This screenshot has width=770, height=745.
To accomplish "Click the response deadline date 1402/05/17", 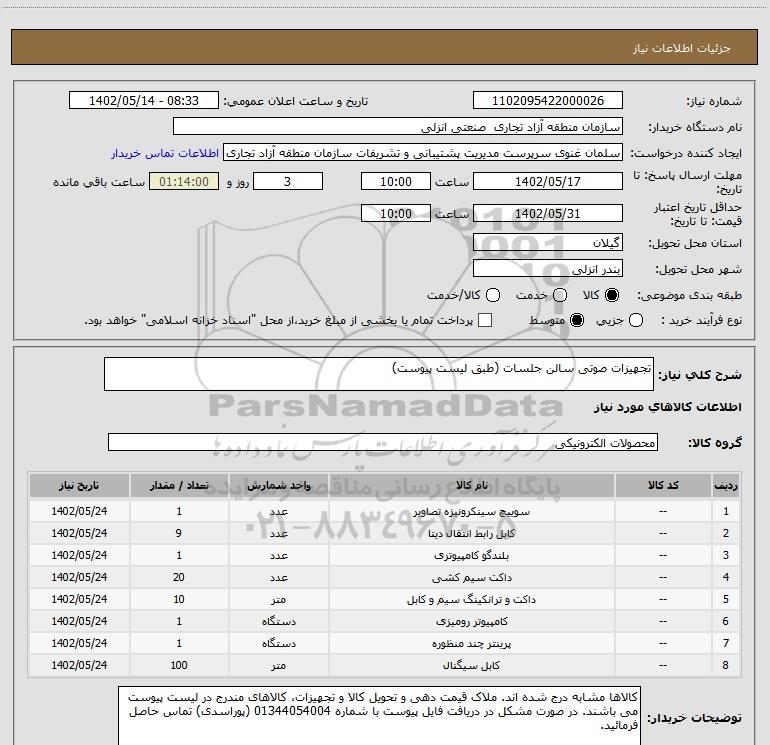I will [548, 181].
